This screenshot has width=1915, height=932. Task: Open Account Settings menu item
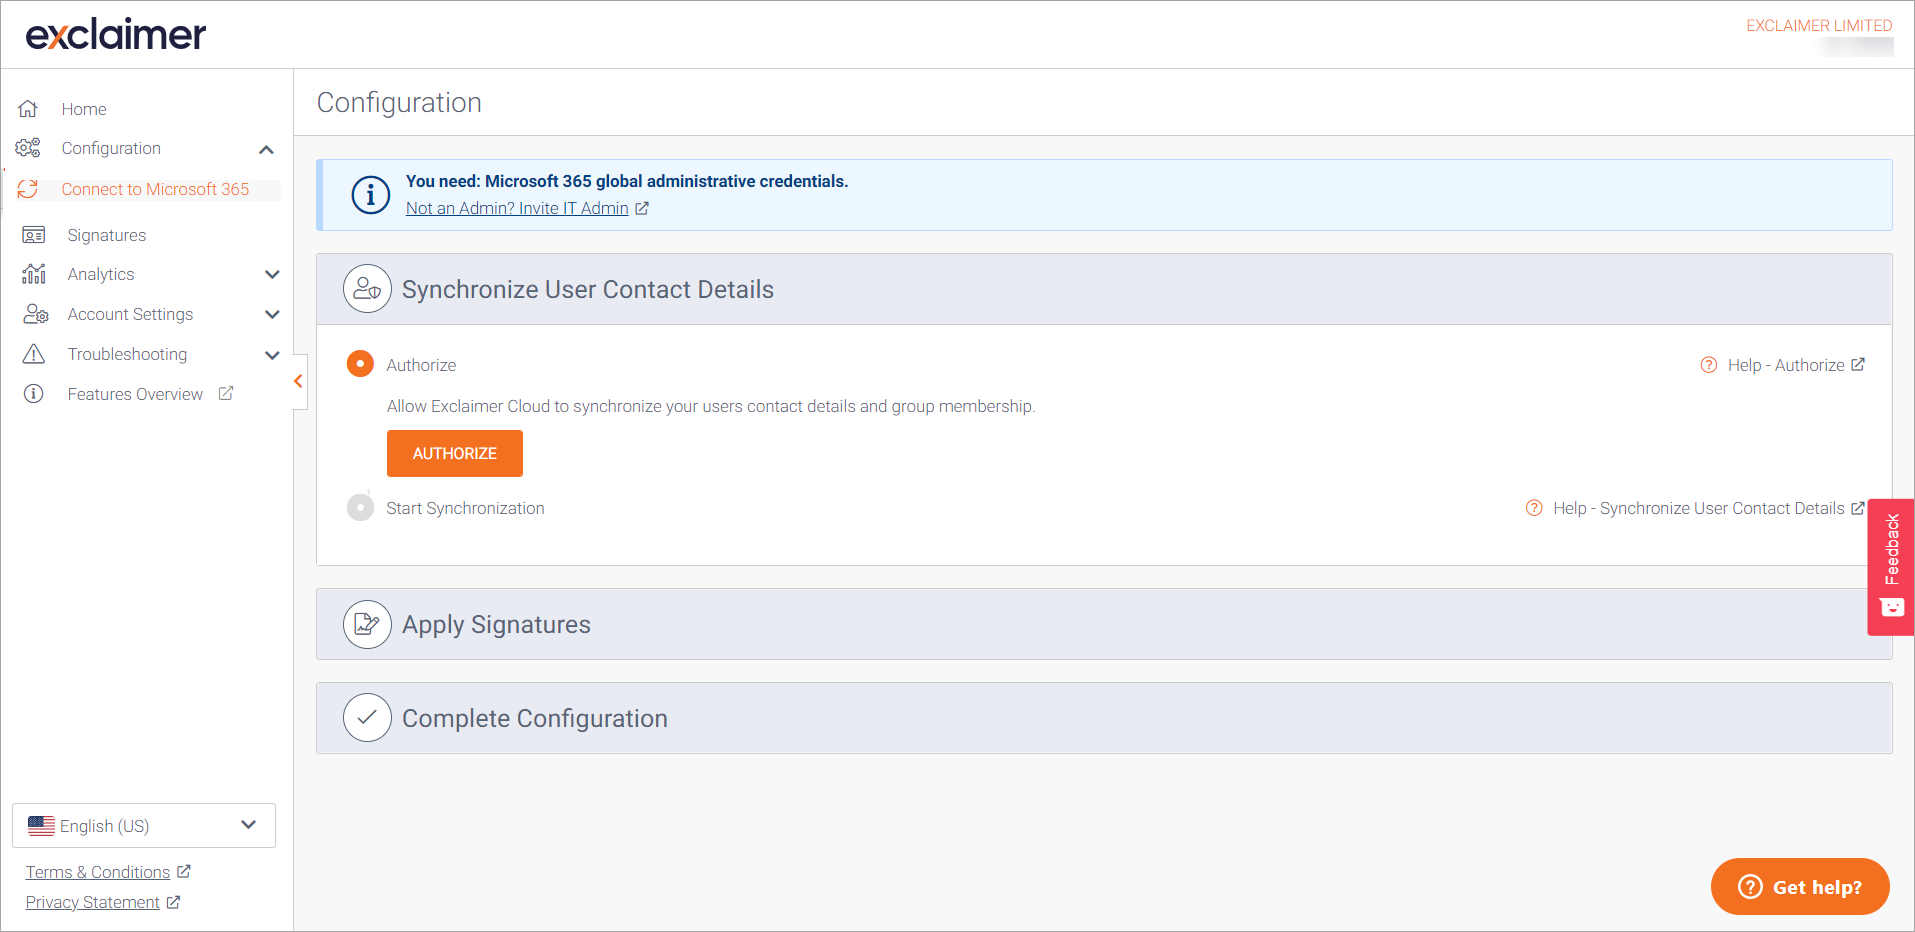point(130,314)
